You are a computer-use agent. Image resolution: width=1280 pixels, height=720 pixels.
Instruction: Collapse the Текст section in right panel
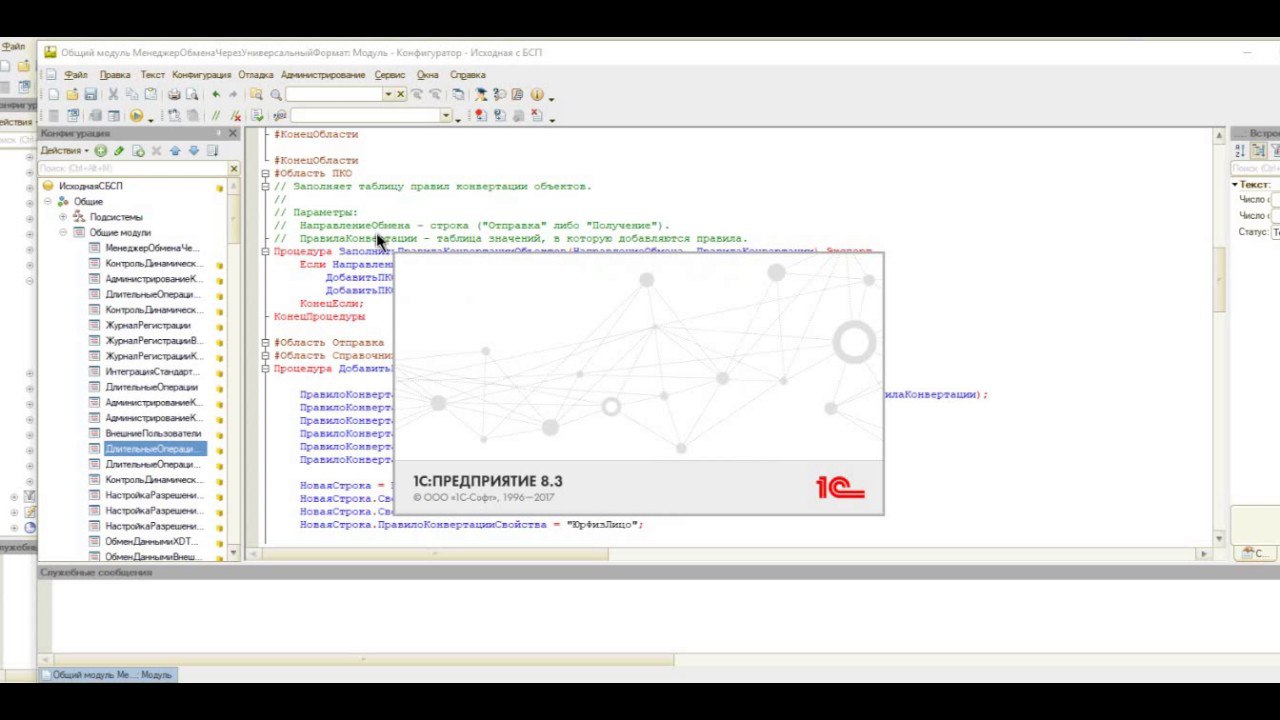tap(1235, 184)
